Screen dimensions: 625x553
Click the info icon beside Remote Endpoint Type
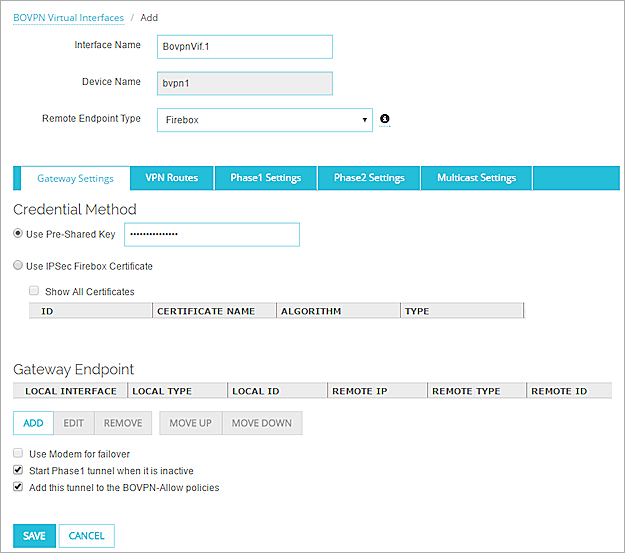385,120
